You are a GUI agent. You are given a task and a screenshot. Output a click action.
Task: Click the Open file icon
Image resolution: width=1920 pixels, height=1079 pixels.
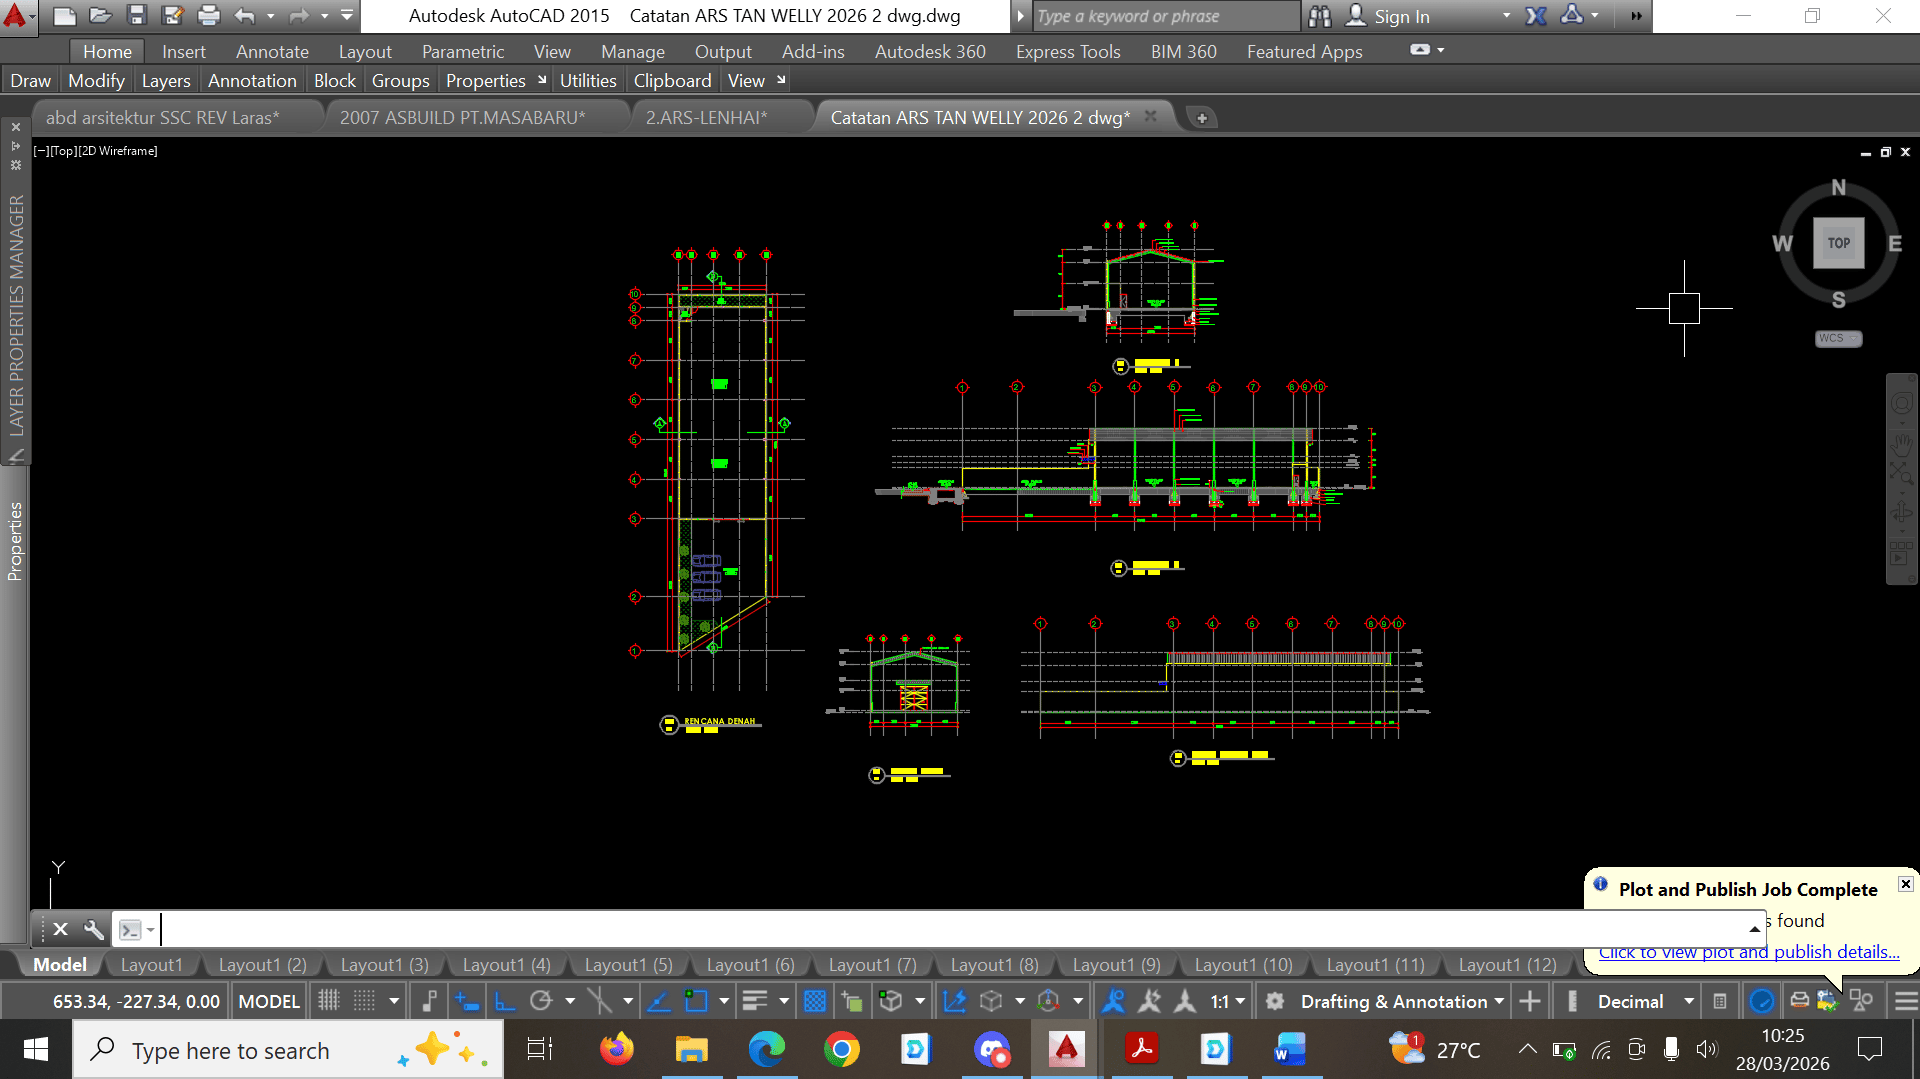coord(100,16)
